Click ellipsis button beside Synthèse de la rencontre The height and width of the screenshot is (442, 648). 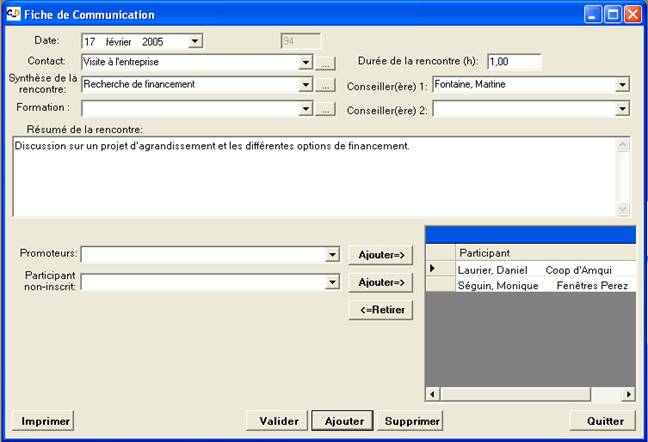tap(325, 85)
